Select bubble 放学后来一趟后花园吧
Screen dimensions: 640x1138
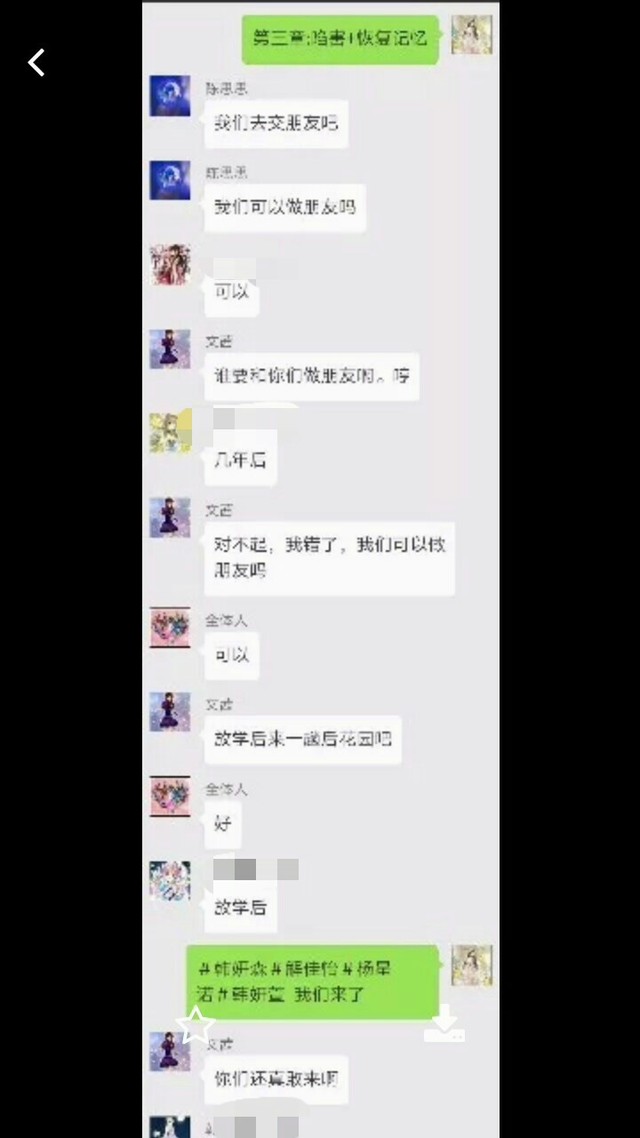coord(303,740)
